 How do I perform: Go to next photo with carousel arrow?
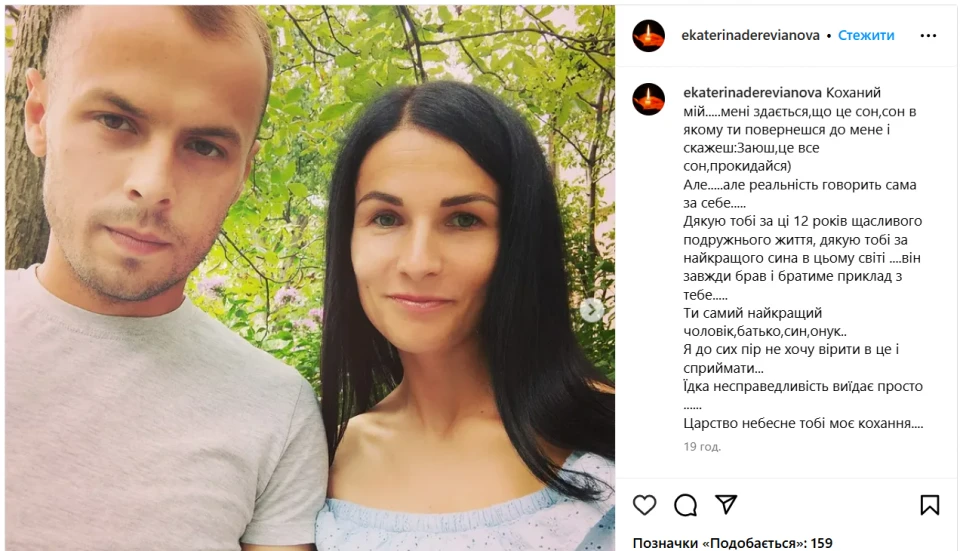tap(591, 310)
